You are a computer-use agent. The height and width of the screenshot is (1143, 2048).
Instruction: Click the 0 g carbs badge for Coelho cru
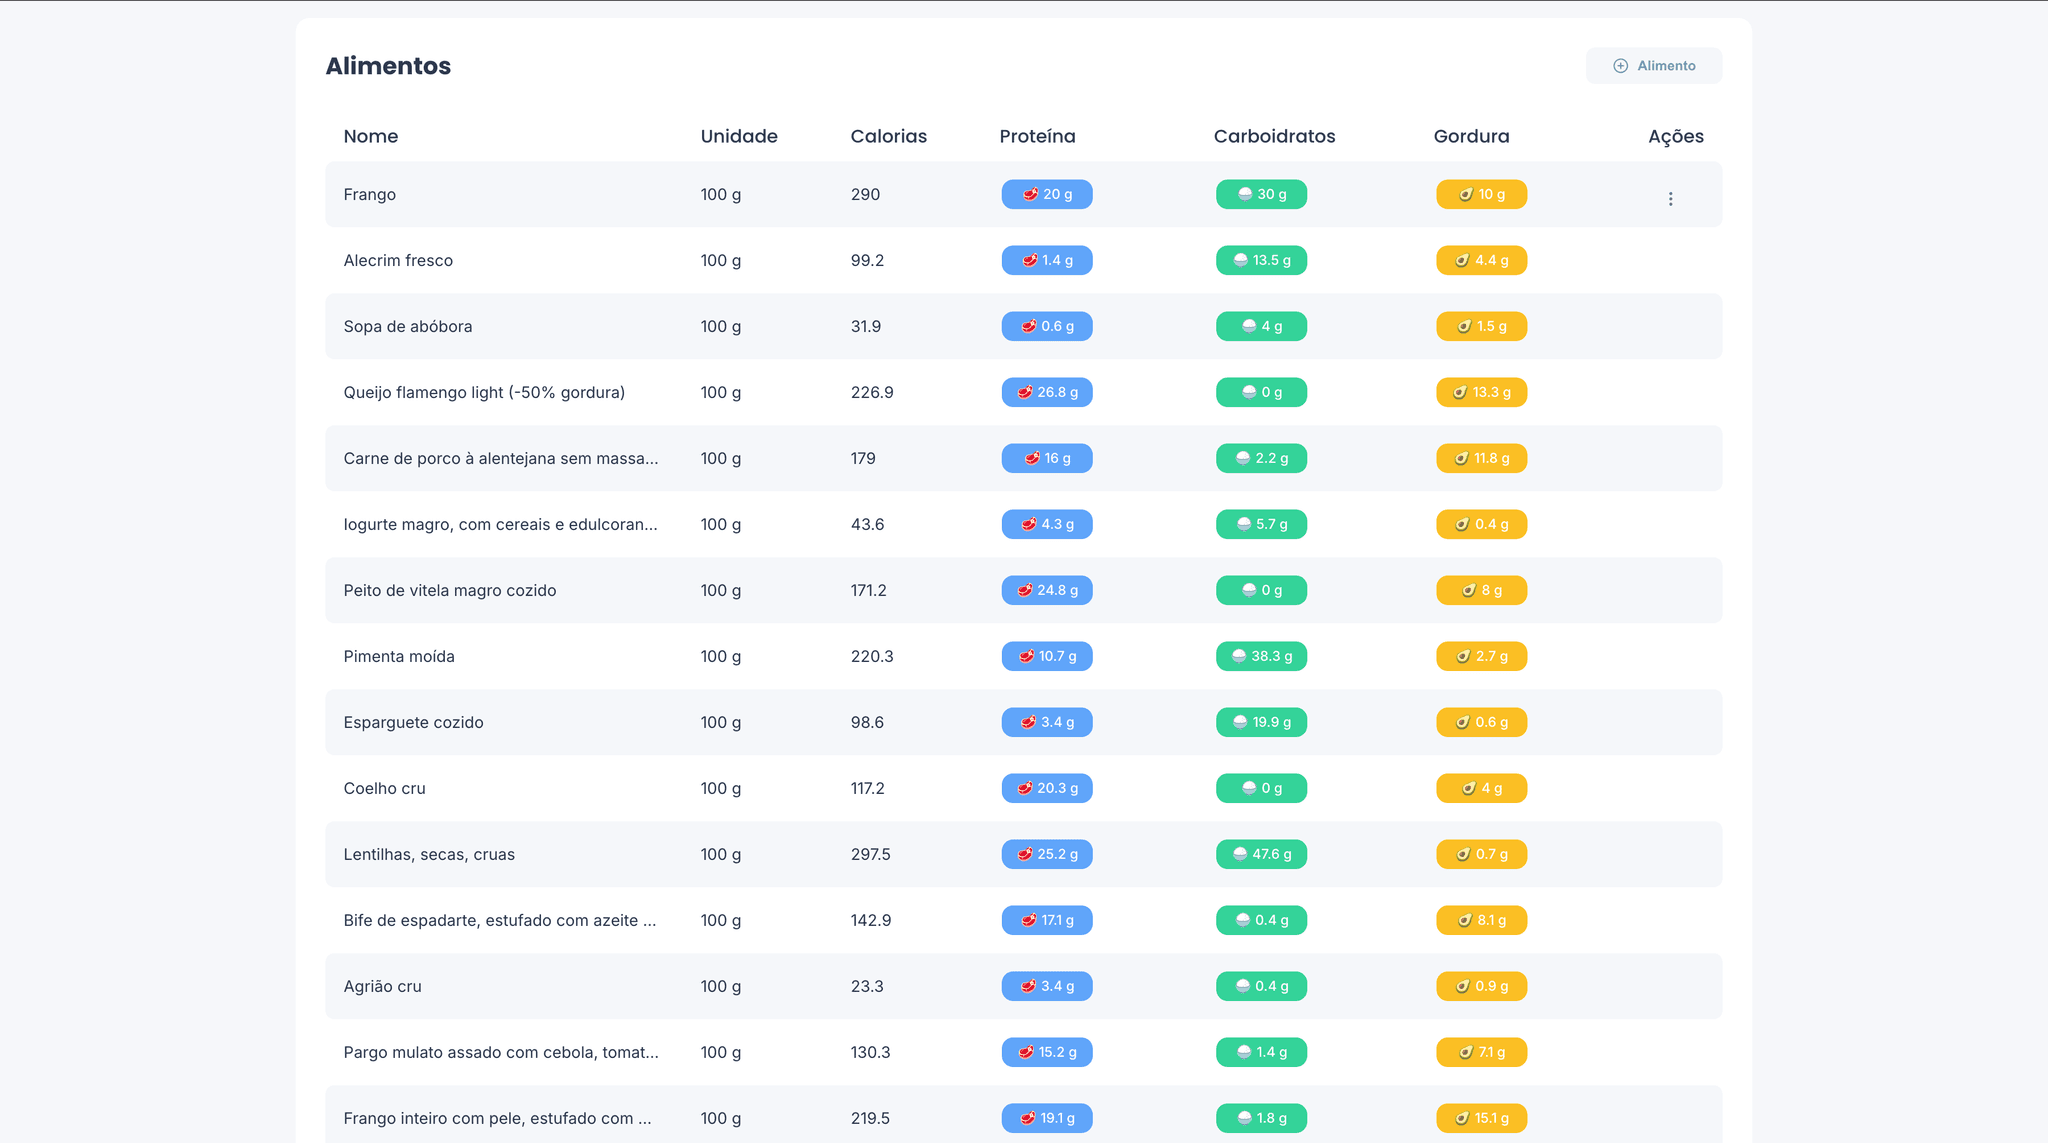coord(1261,788)
